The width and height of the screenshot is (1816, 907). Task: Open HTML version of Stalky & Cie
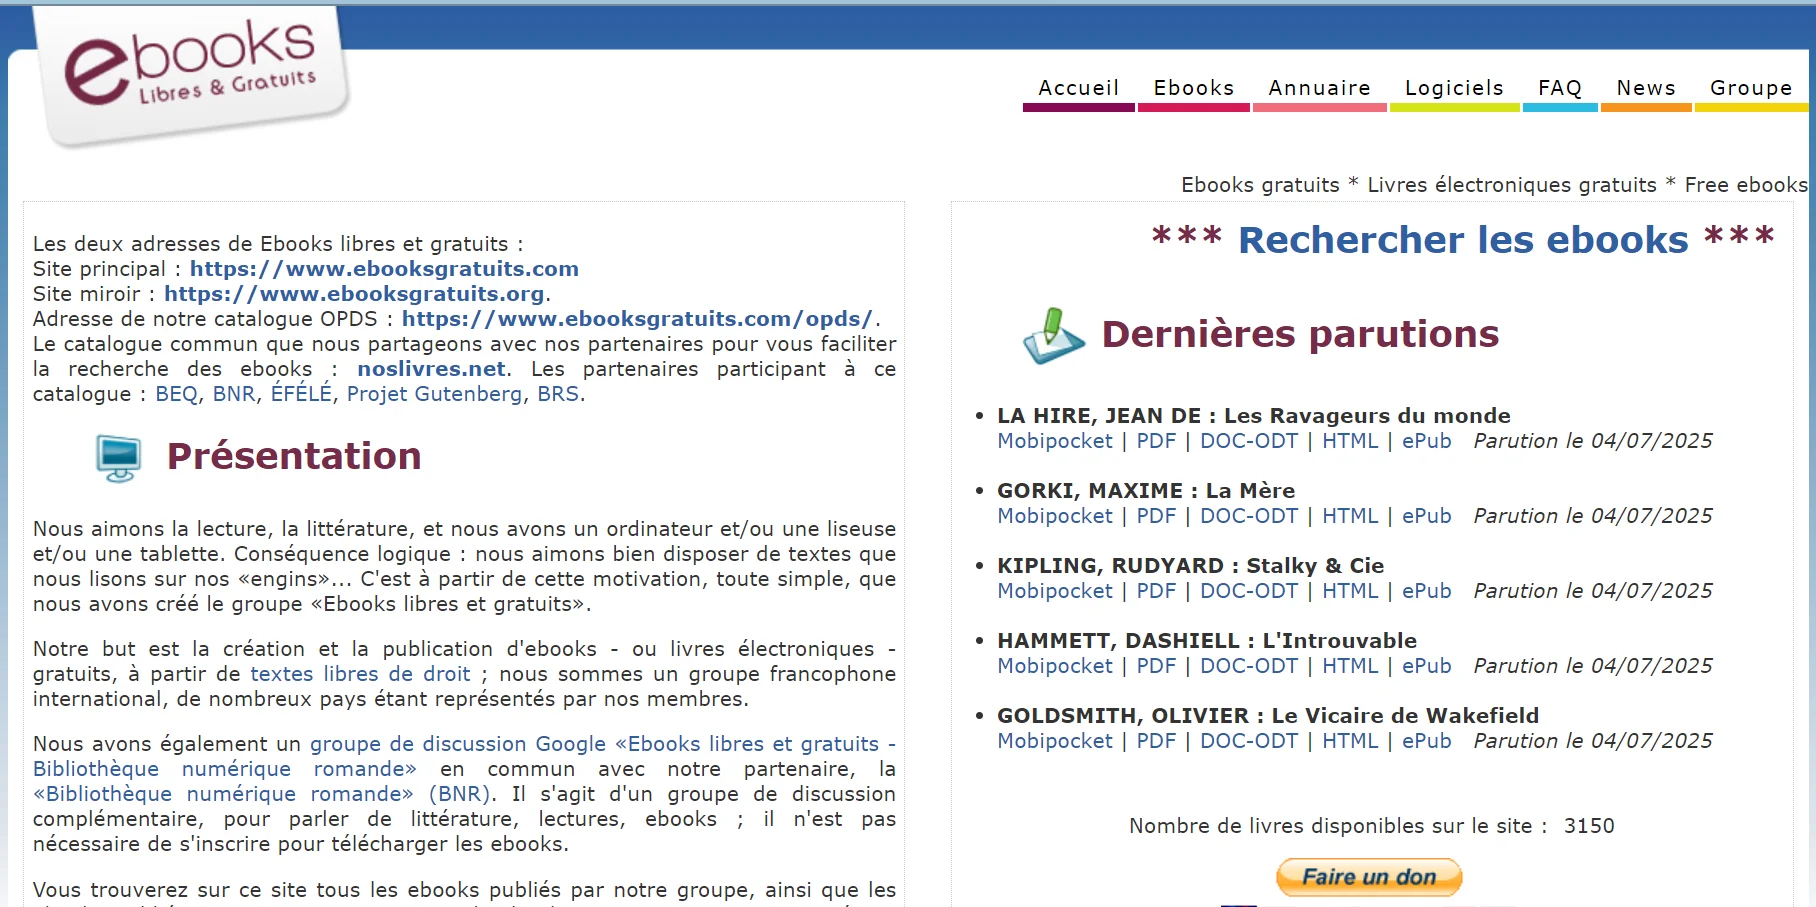pyautogui.click(x=1350, y=591)
